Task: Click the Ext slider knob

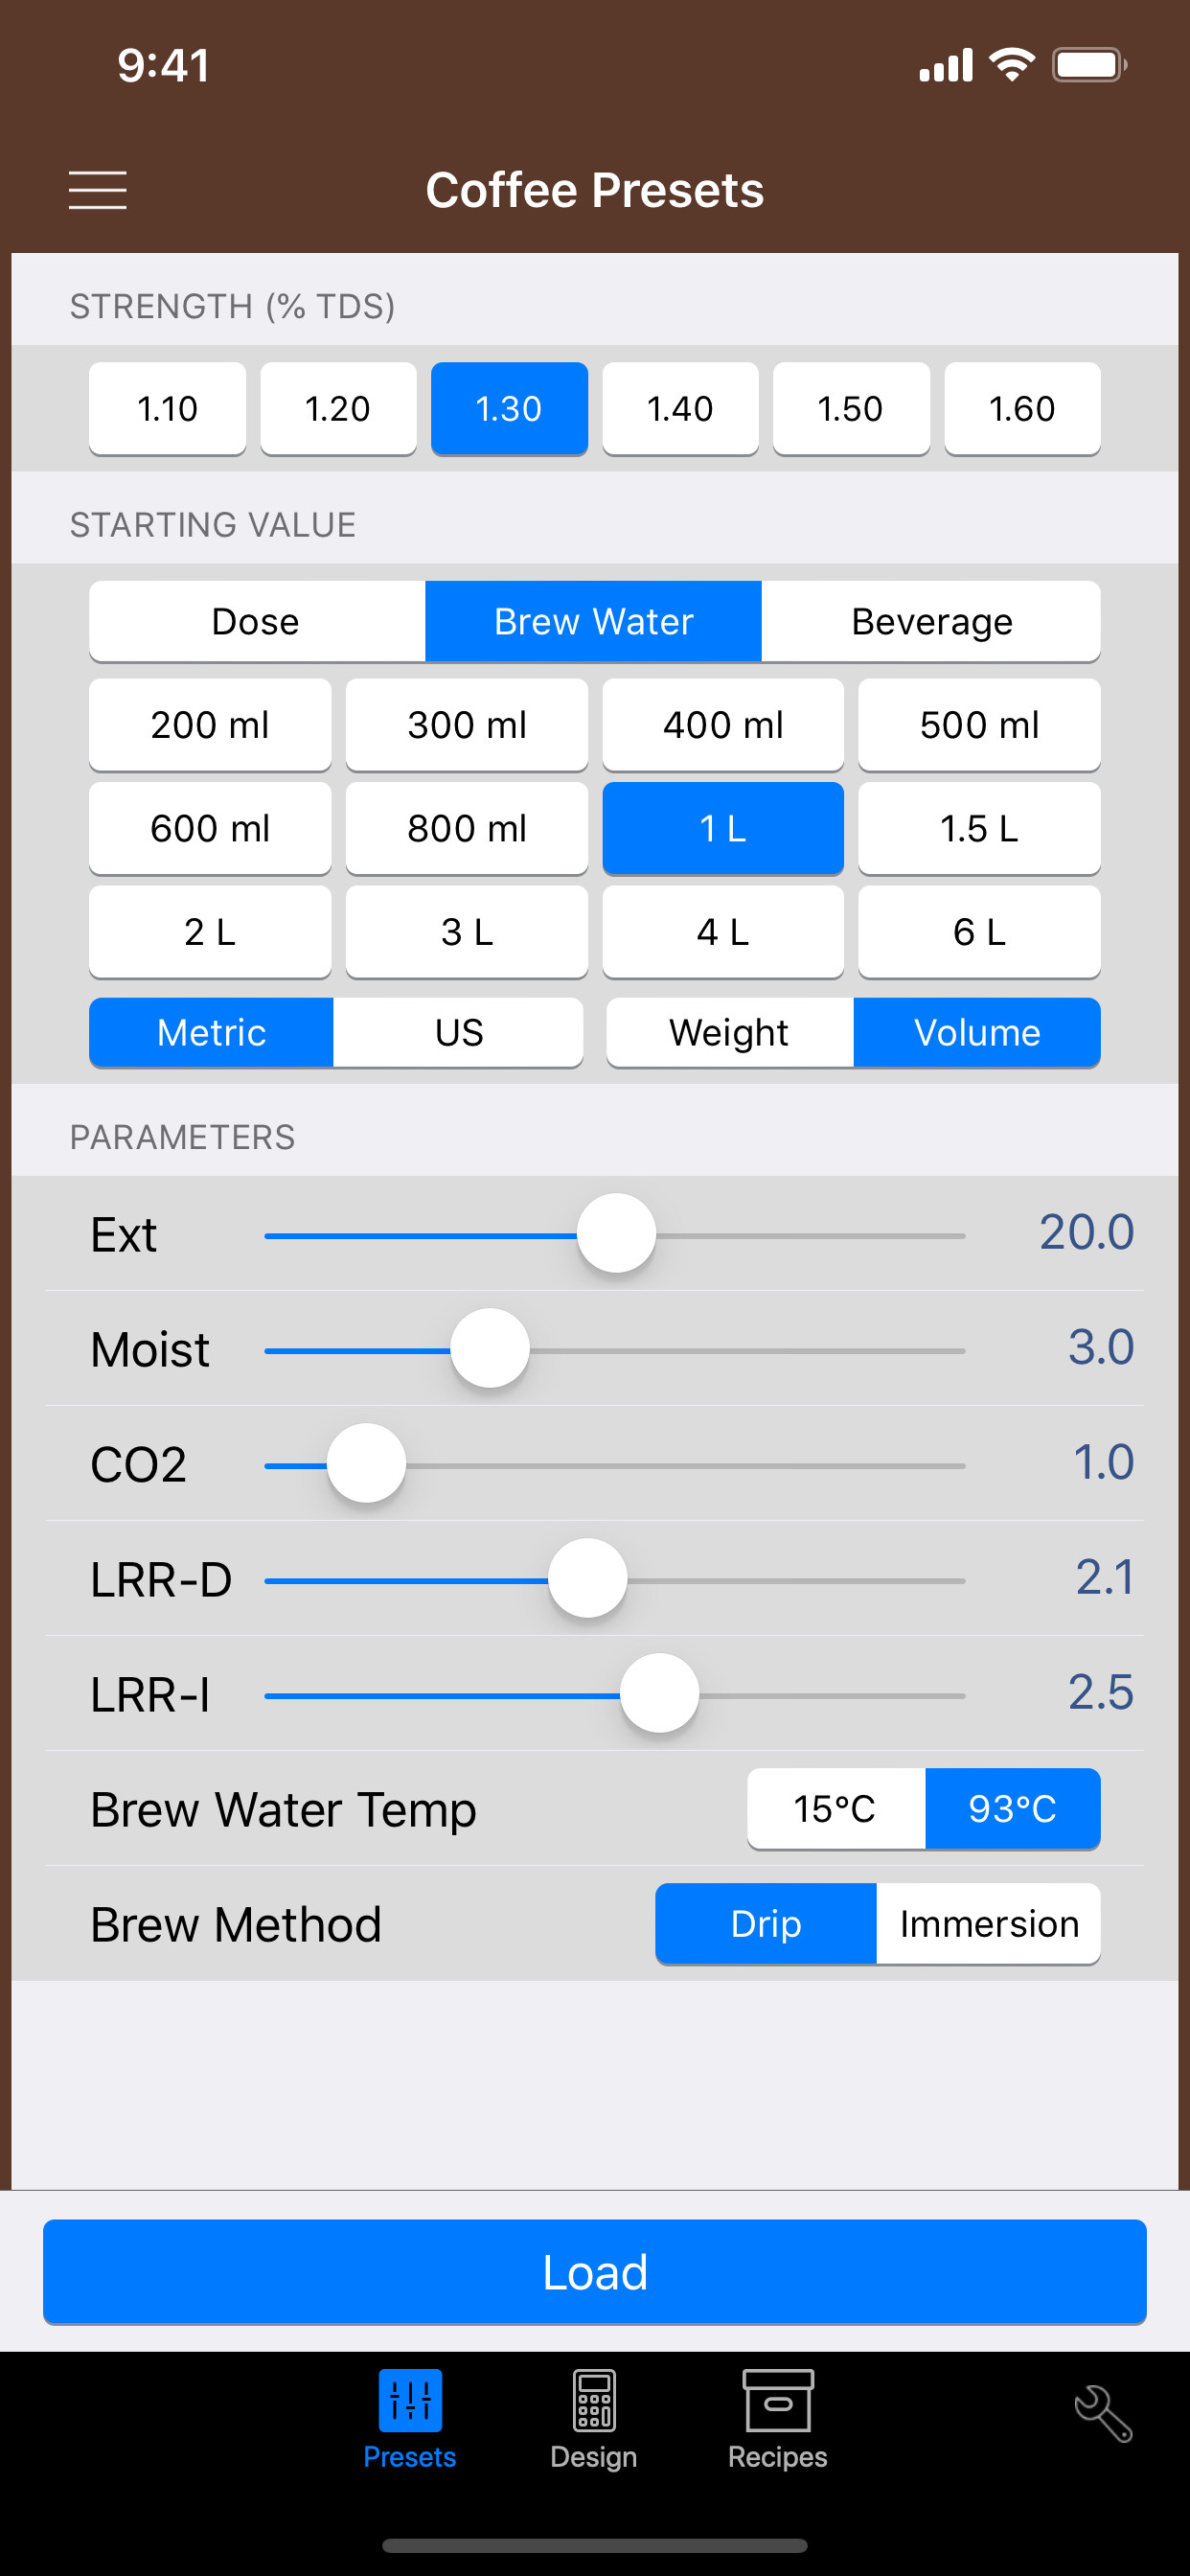Action: click(616, 1234)
